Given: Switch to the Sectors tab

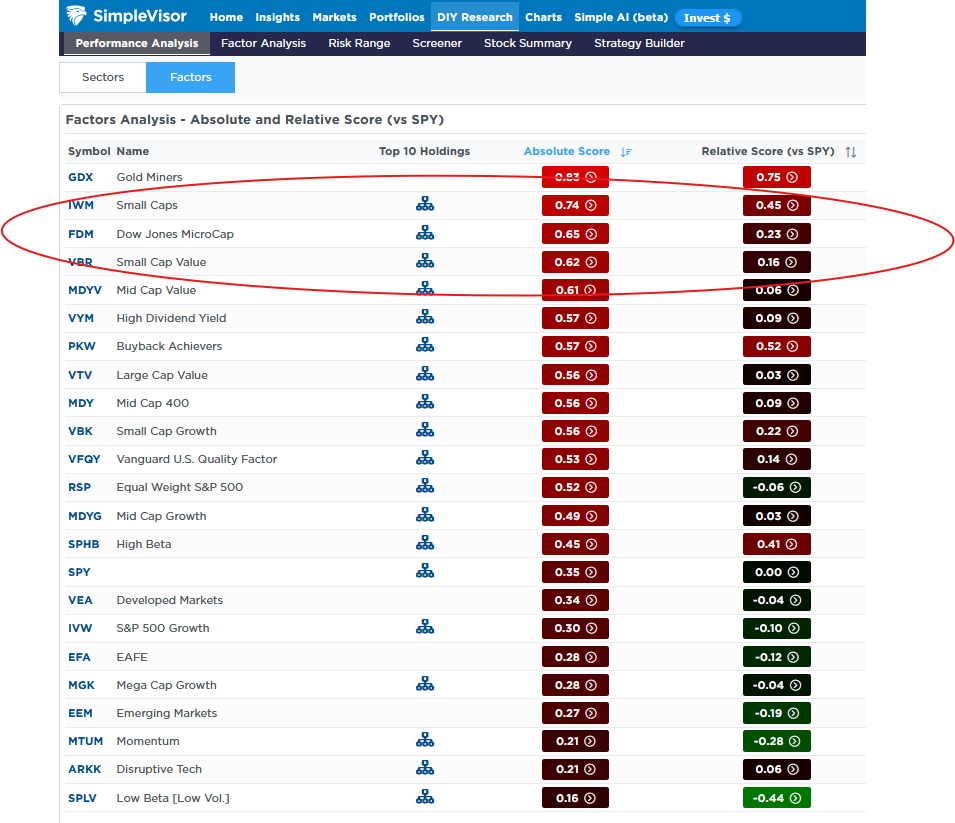Looking at the screenshot, I should pyautogui.click(x=103, y=77).
